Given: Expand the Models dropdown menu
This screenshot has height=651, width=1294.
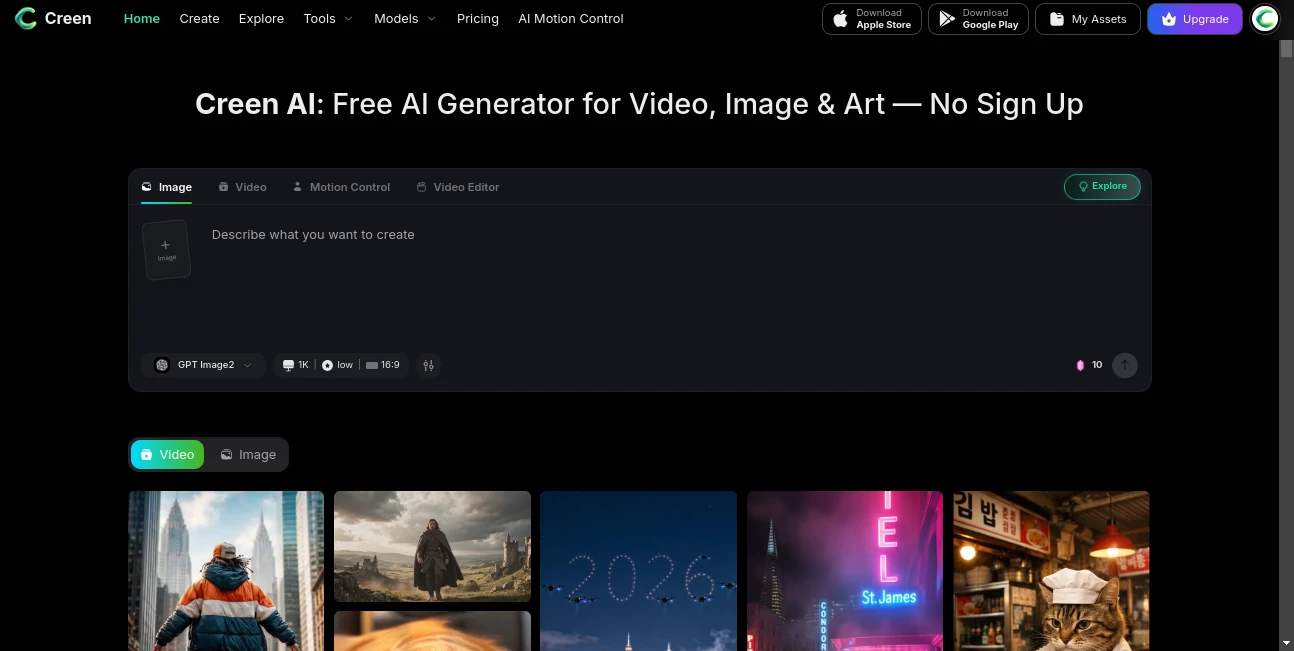Looking at the screenshot, I should click(405, 18).
